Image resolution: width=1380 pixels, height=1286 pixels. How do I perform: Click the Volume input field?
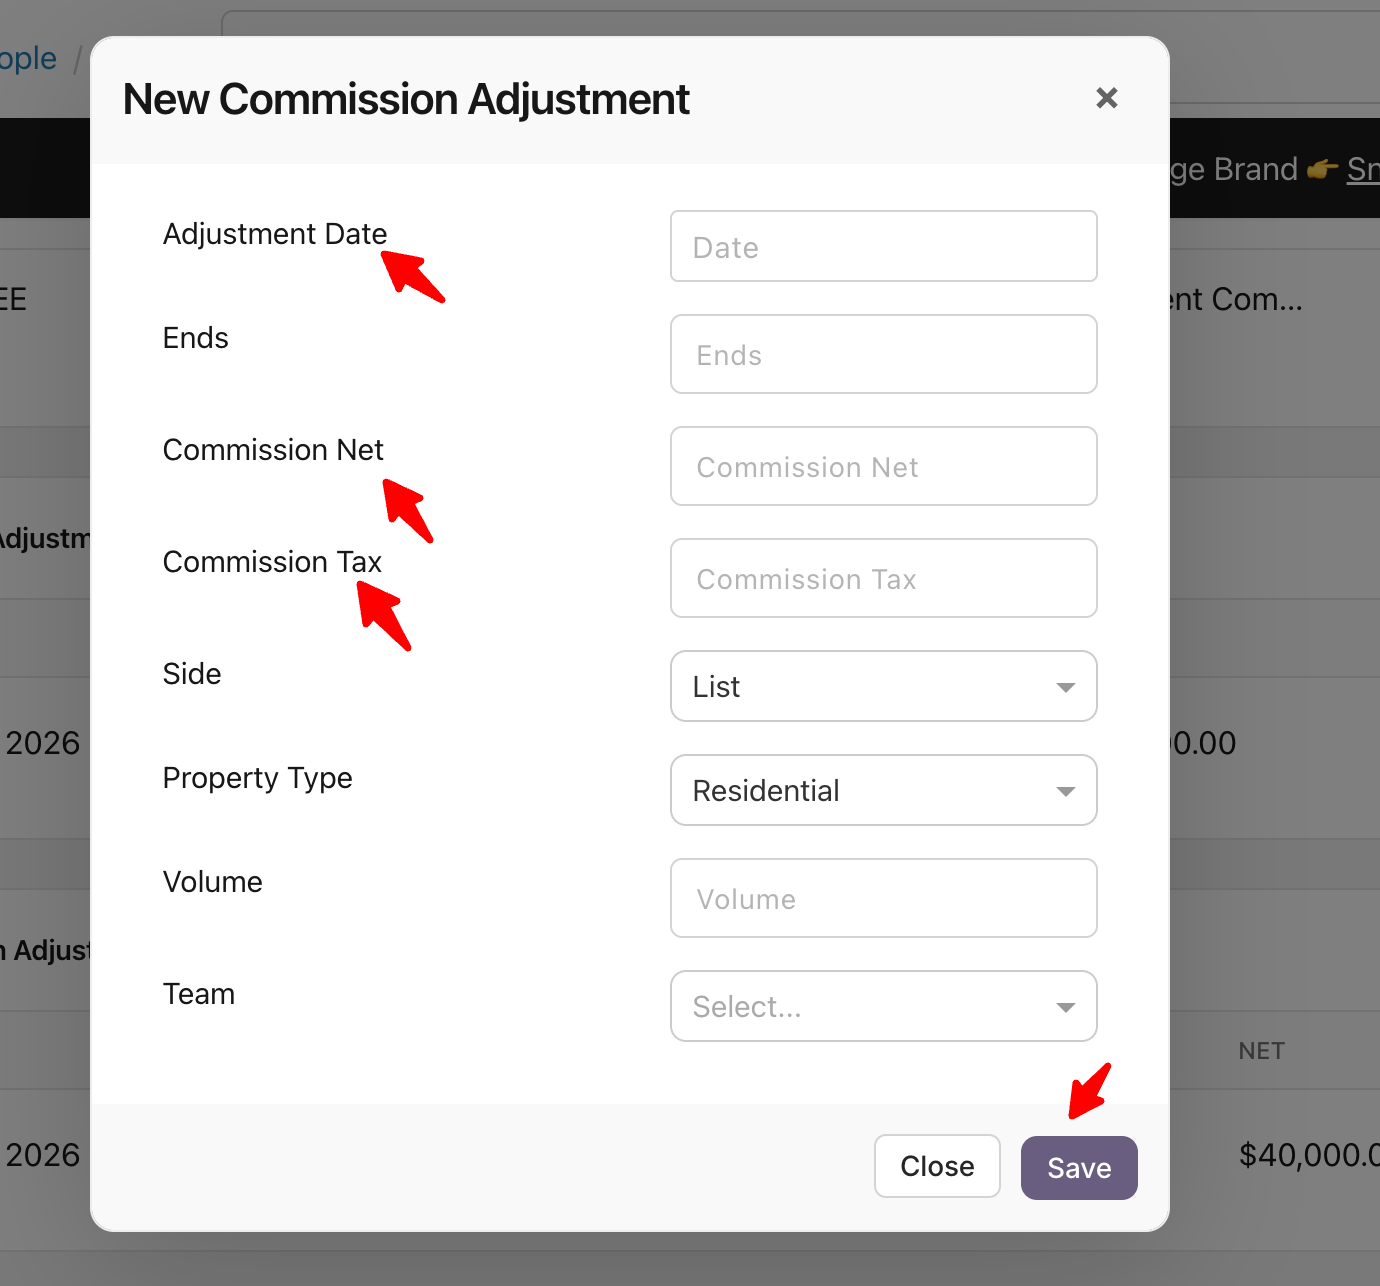click(883, 899)
